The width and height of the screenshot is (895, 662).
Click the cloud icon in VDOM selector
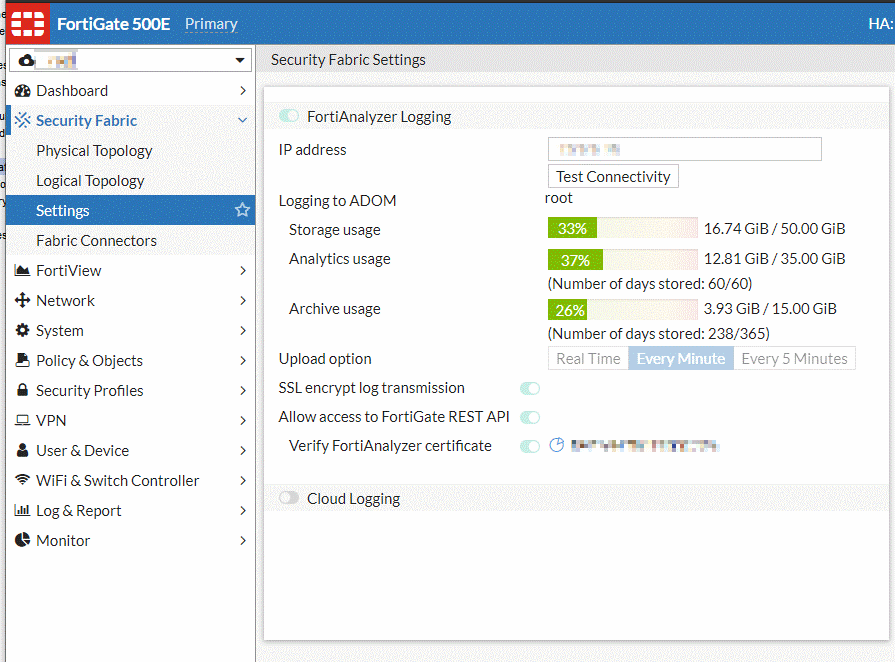click(26, 60)
